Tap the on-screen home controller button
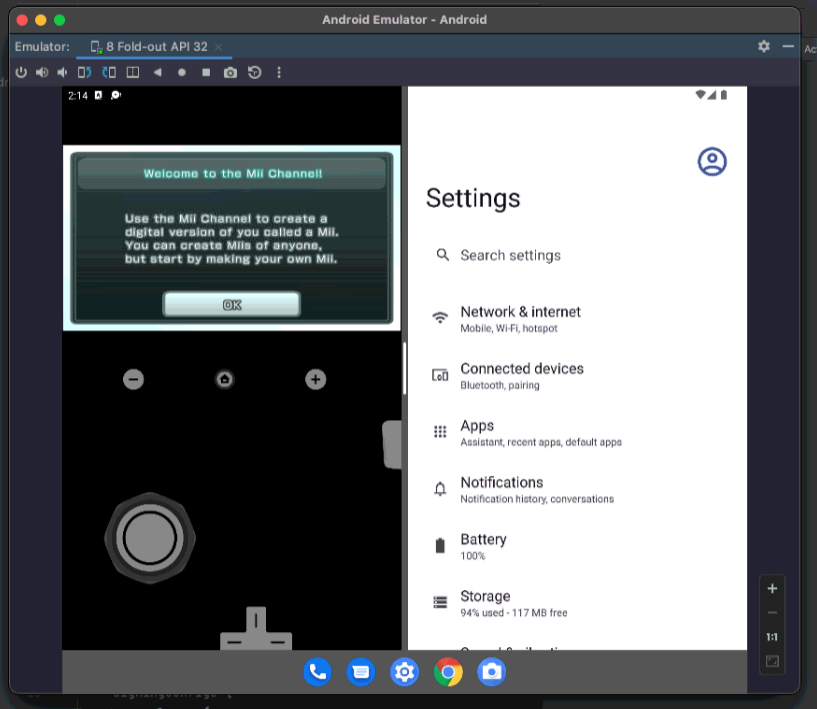The image size is (817, 709). click(x=225, y=379)
